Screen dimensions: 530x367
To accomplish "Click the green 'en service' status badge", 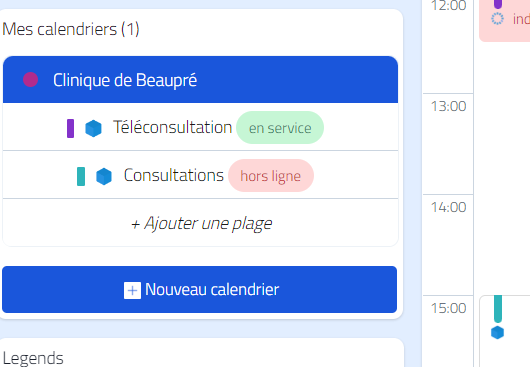I will pos(280,128).
